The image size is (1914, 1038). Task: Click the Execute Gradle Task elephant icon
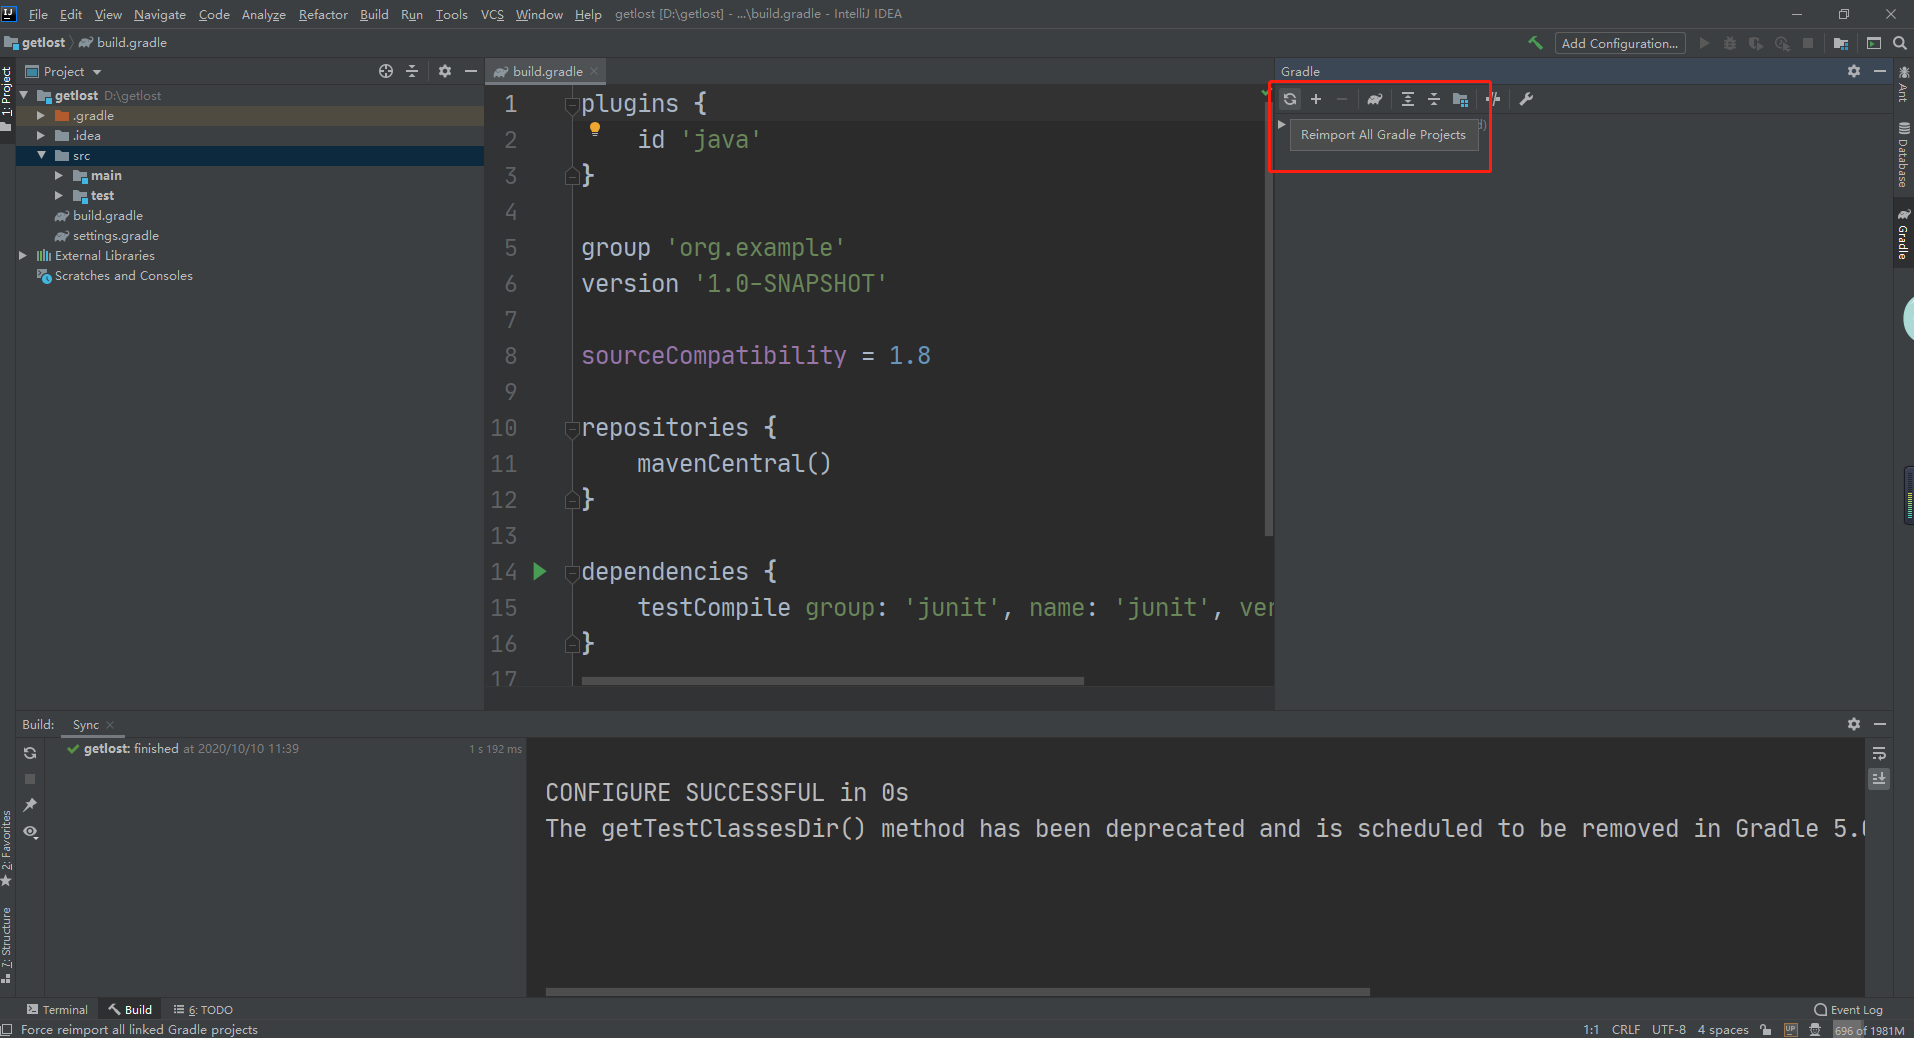(1375, 99)
